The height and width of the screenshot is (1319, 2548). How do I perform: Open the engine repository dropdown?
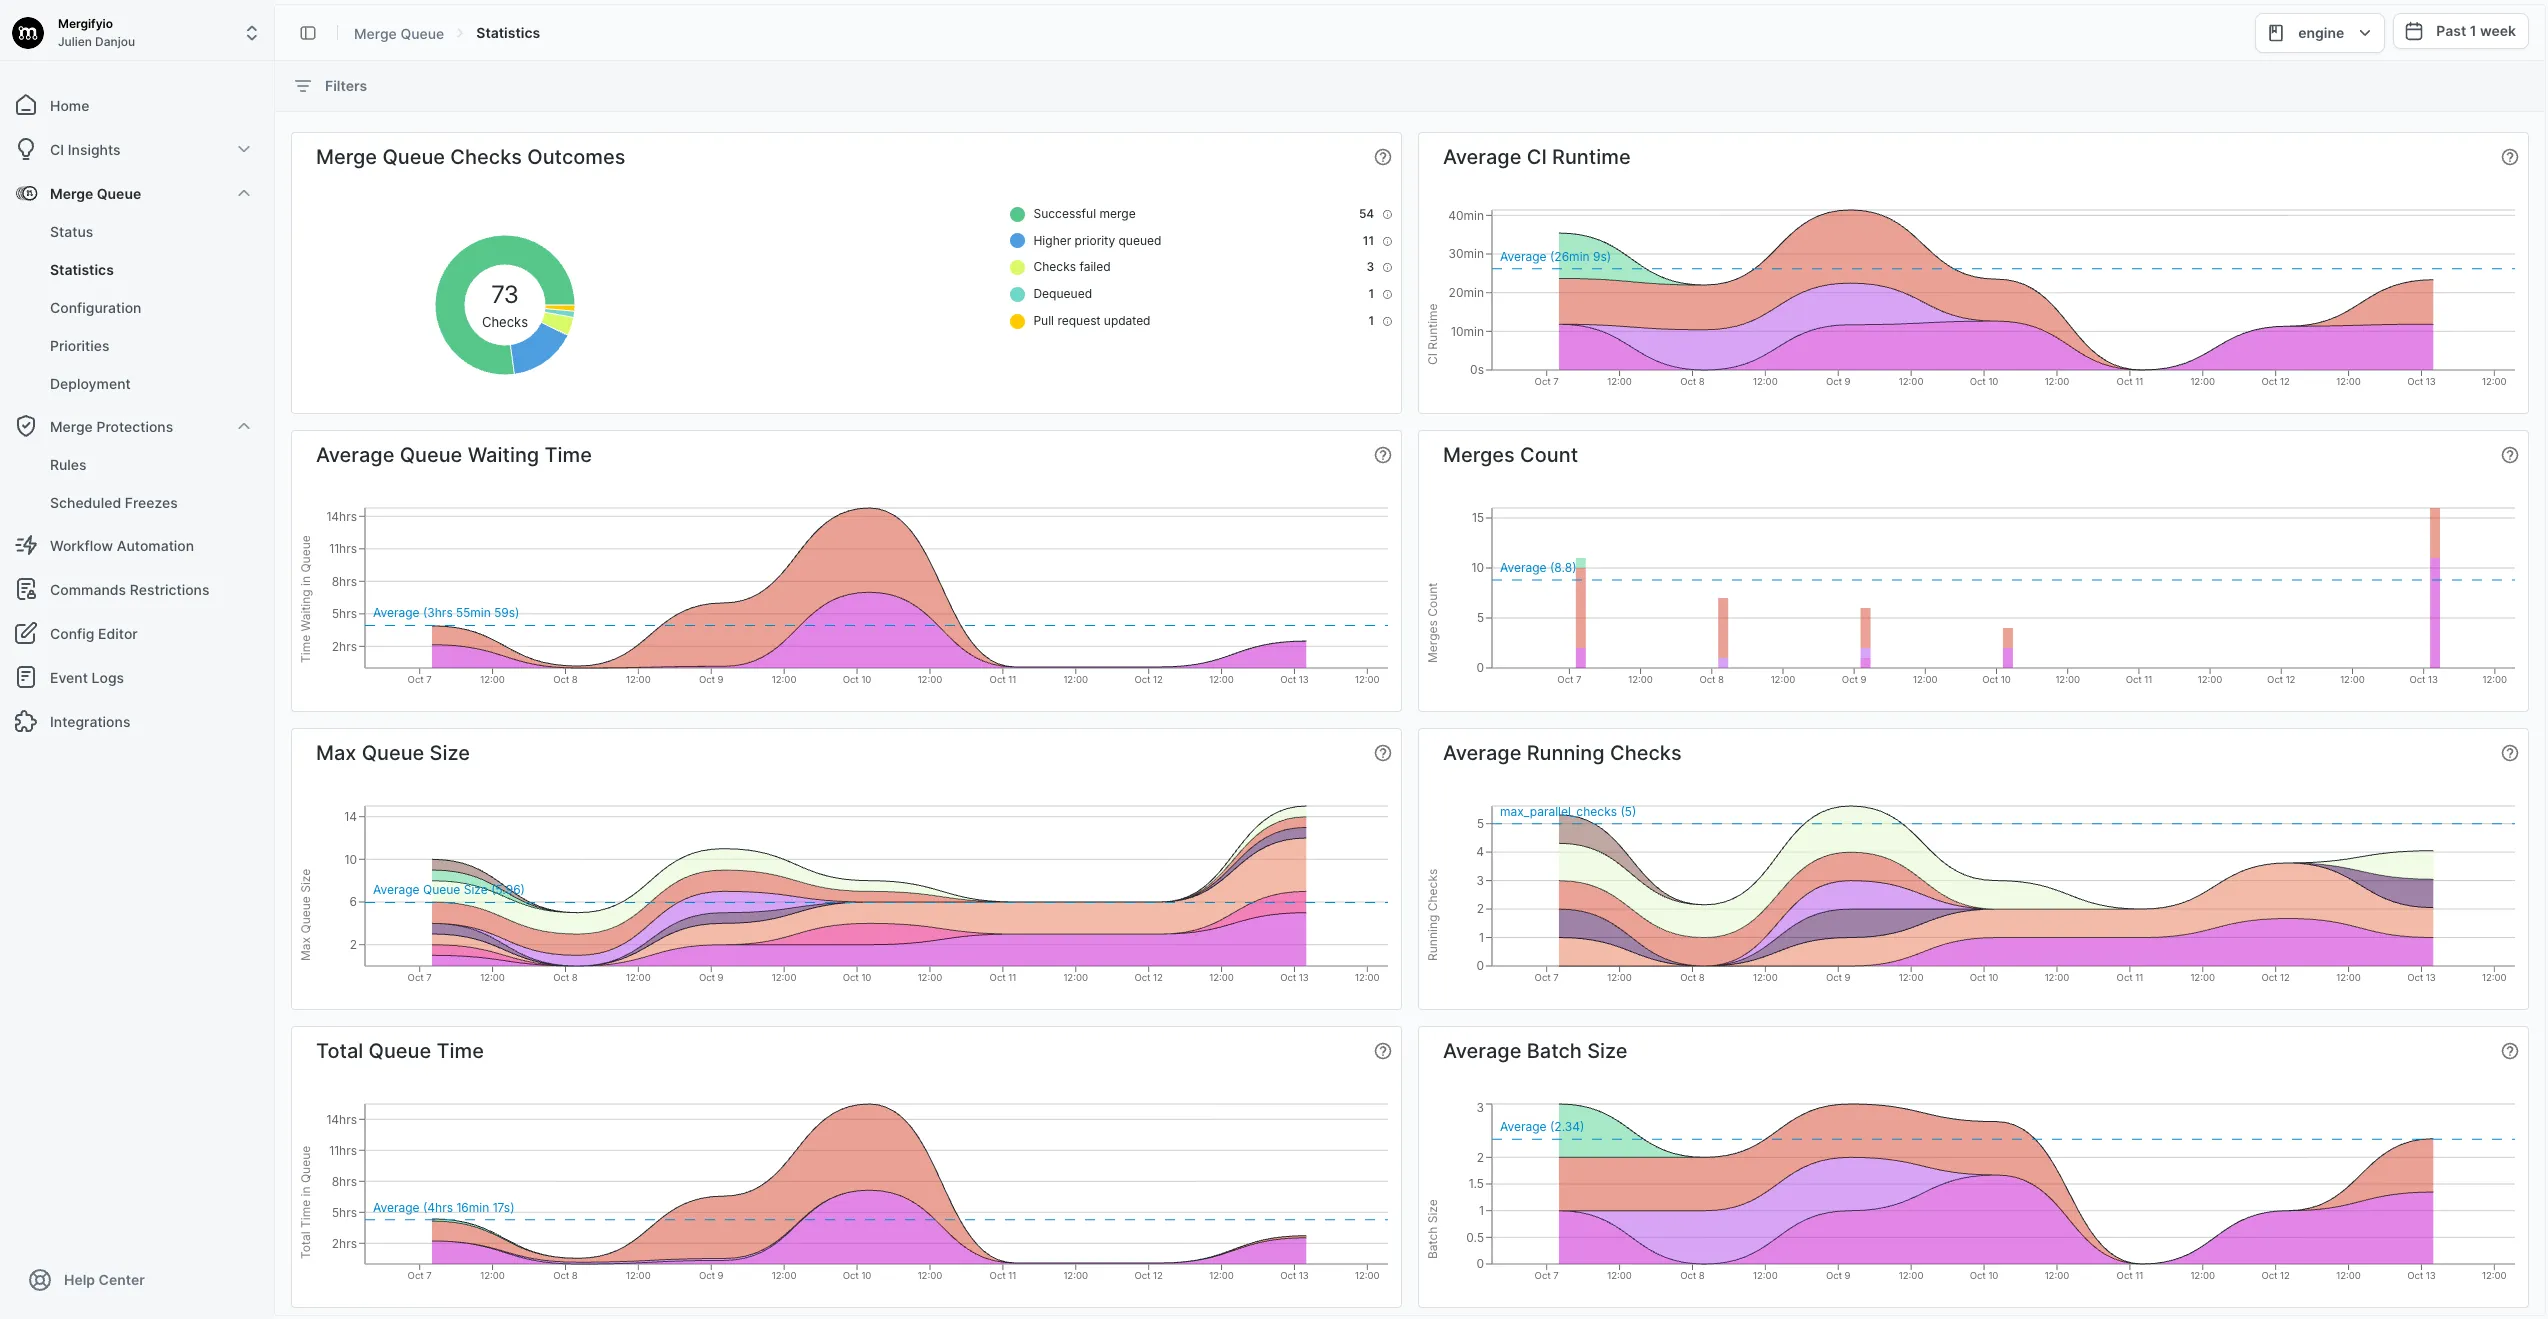point(2319,33)
